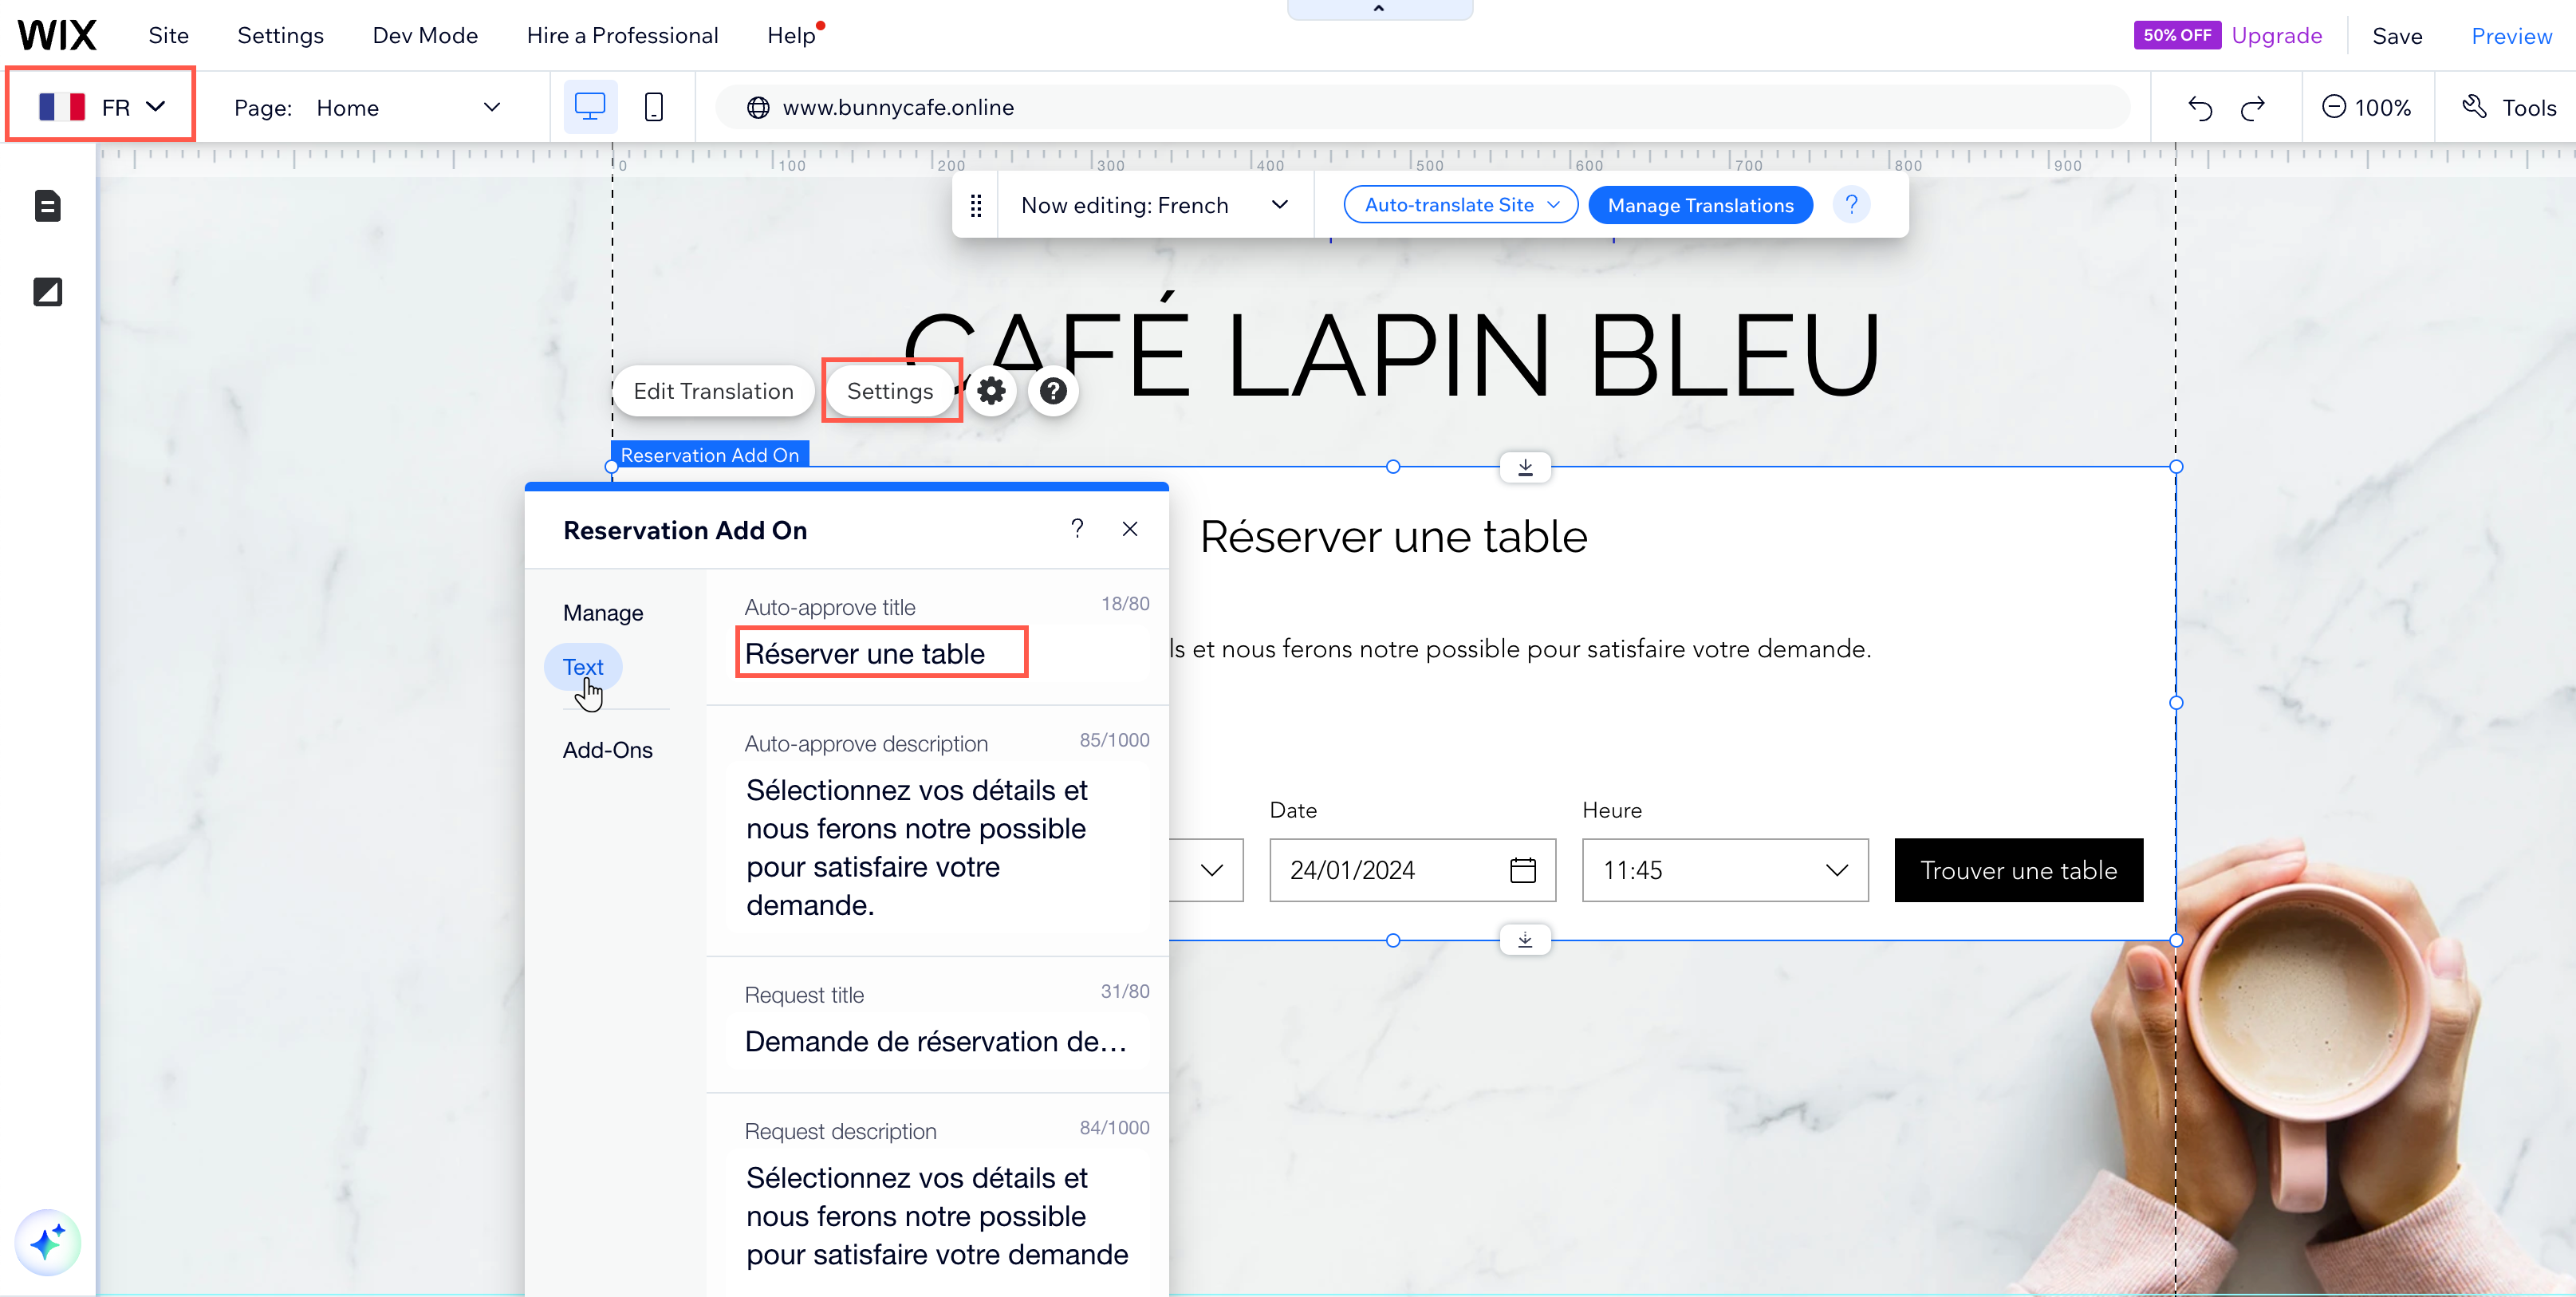Image resolution: width=2576 pixels, height=1297 pixels.
Task: Click the blog/pages sidebar icon
Action: 46,205
